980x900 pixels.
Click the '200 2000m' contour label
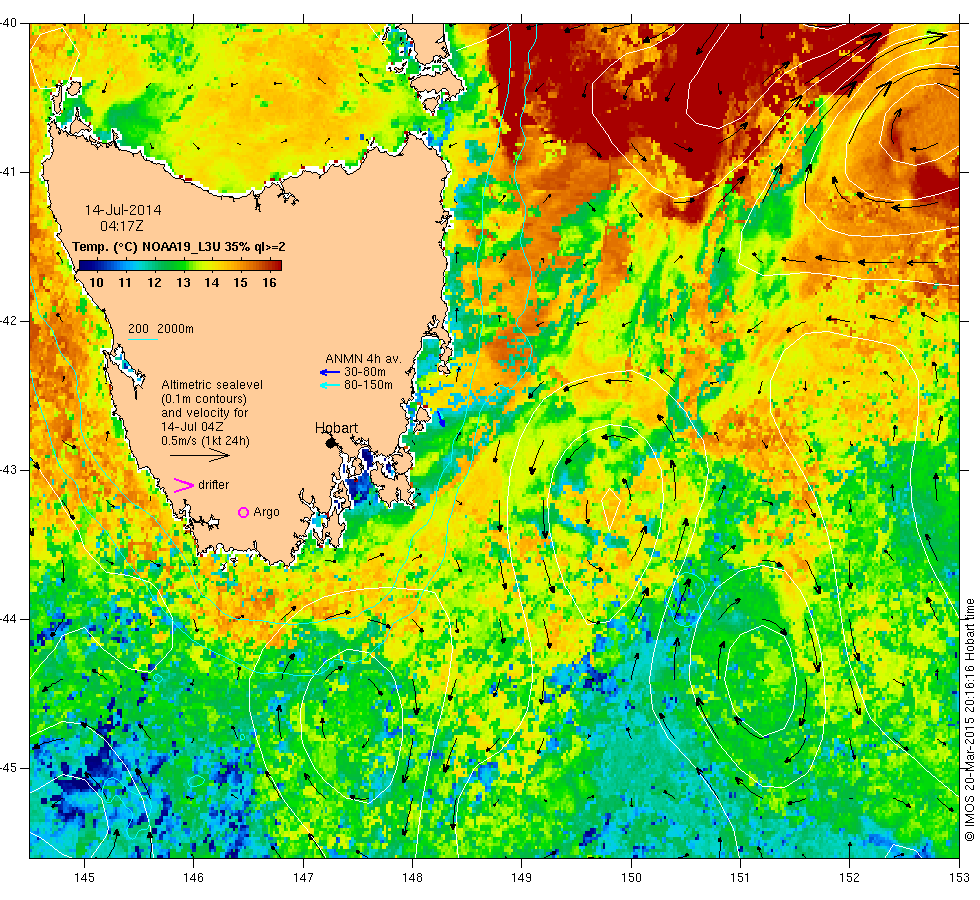click(x=161, y=329)
